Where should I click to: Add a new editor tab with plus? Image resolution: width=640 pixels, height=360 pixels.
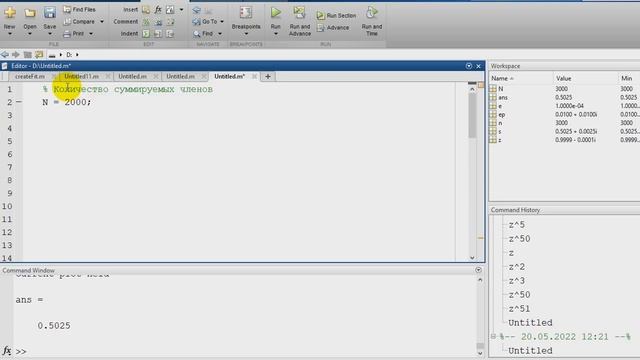268,77
